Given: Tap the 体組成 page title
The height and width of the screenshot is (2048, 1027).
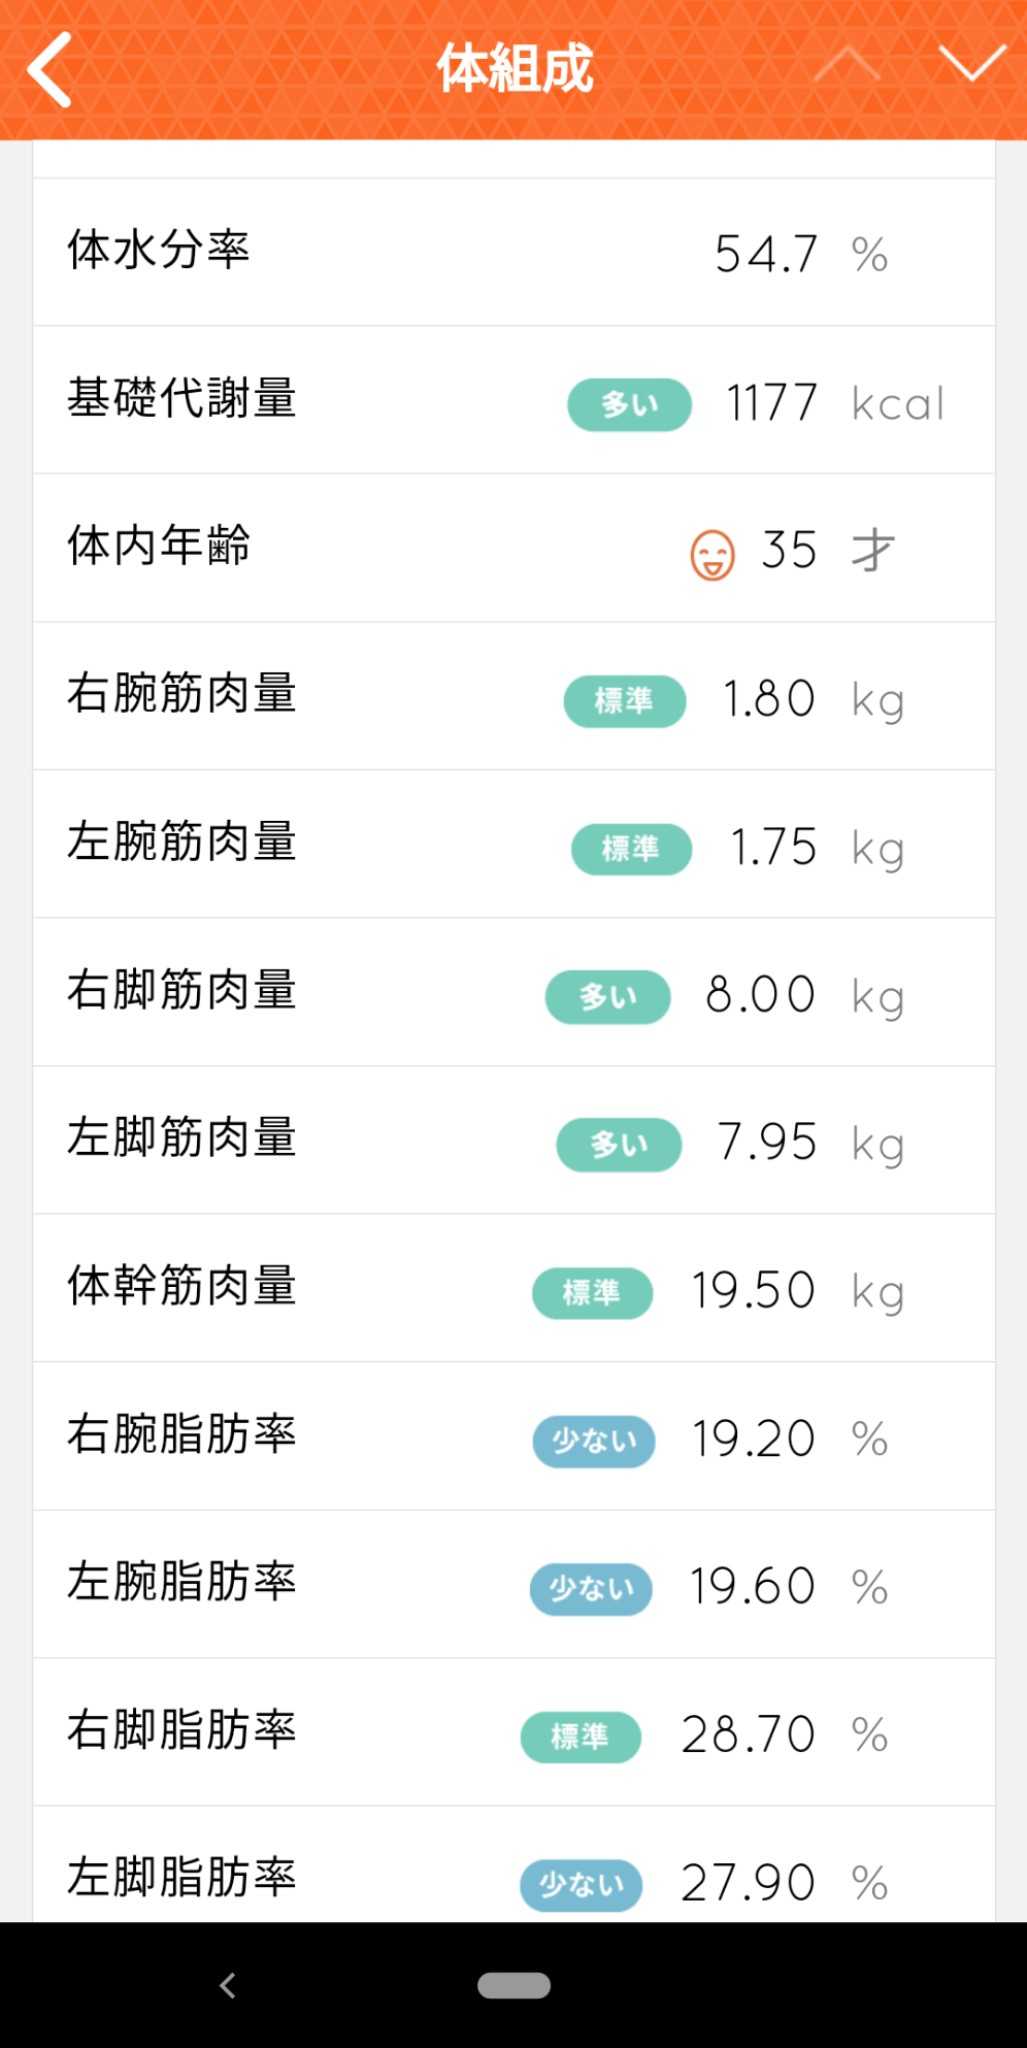Looking at the screenshot, I should 514,69.
